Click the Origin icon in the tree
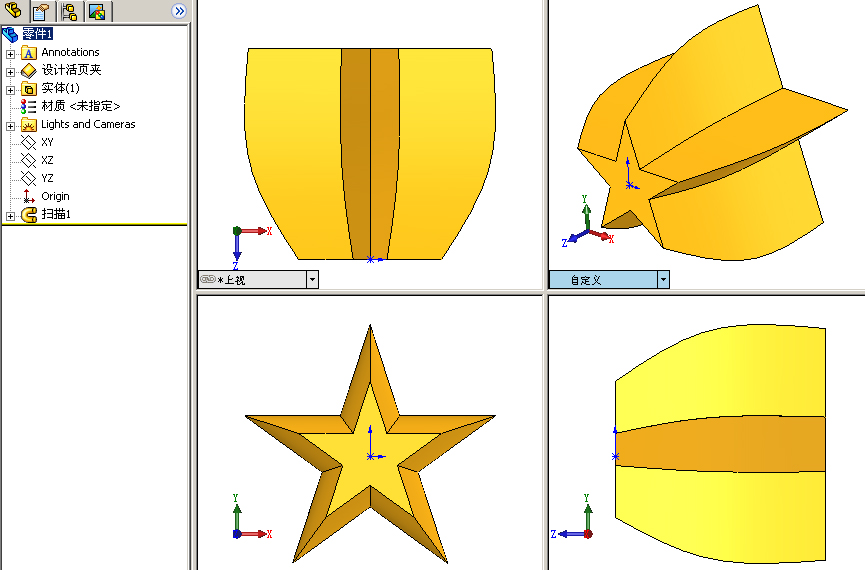 28,196
